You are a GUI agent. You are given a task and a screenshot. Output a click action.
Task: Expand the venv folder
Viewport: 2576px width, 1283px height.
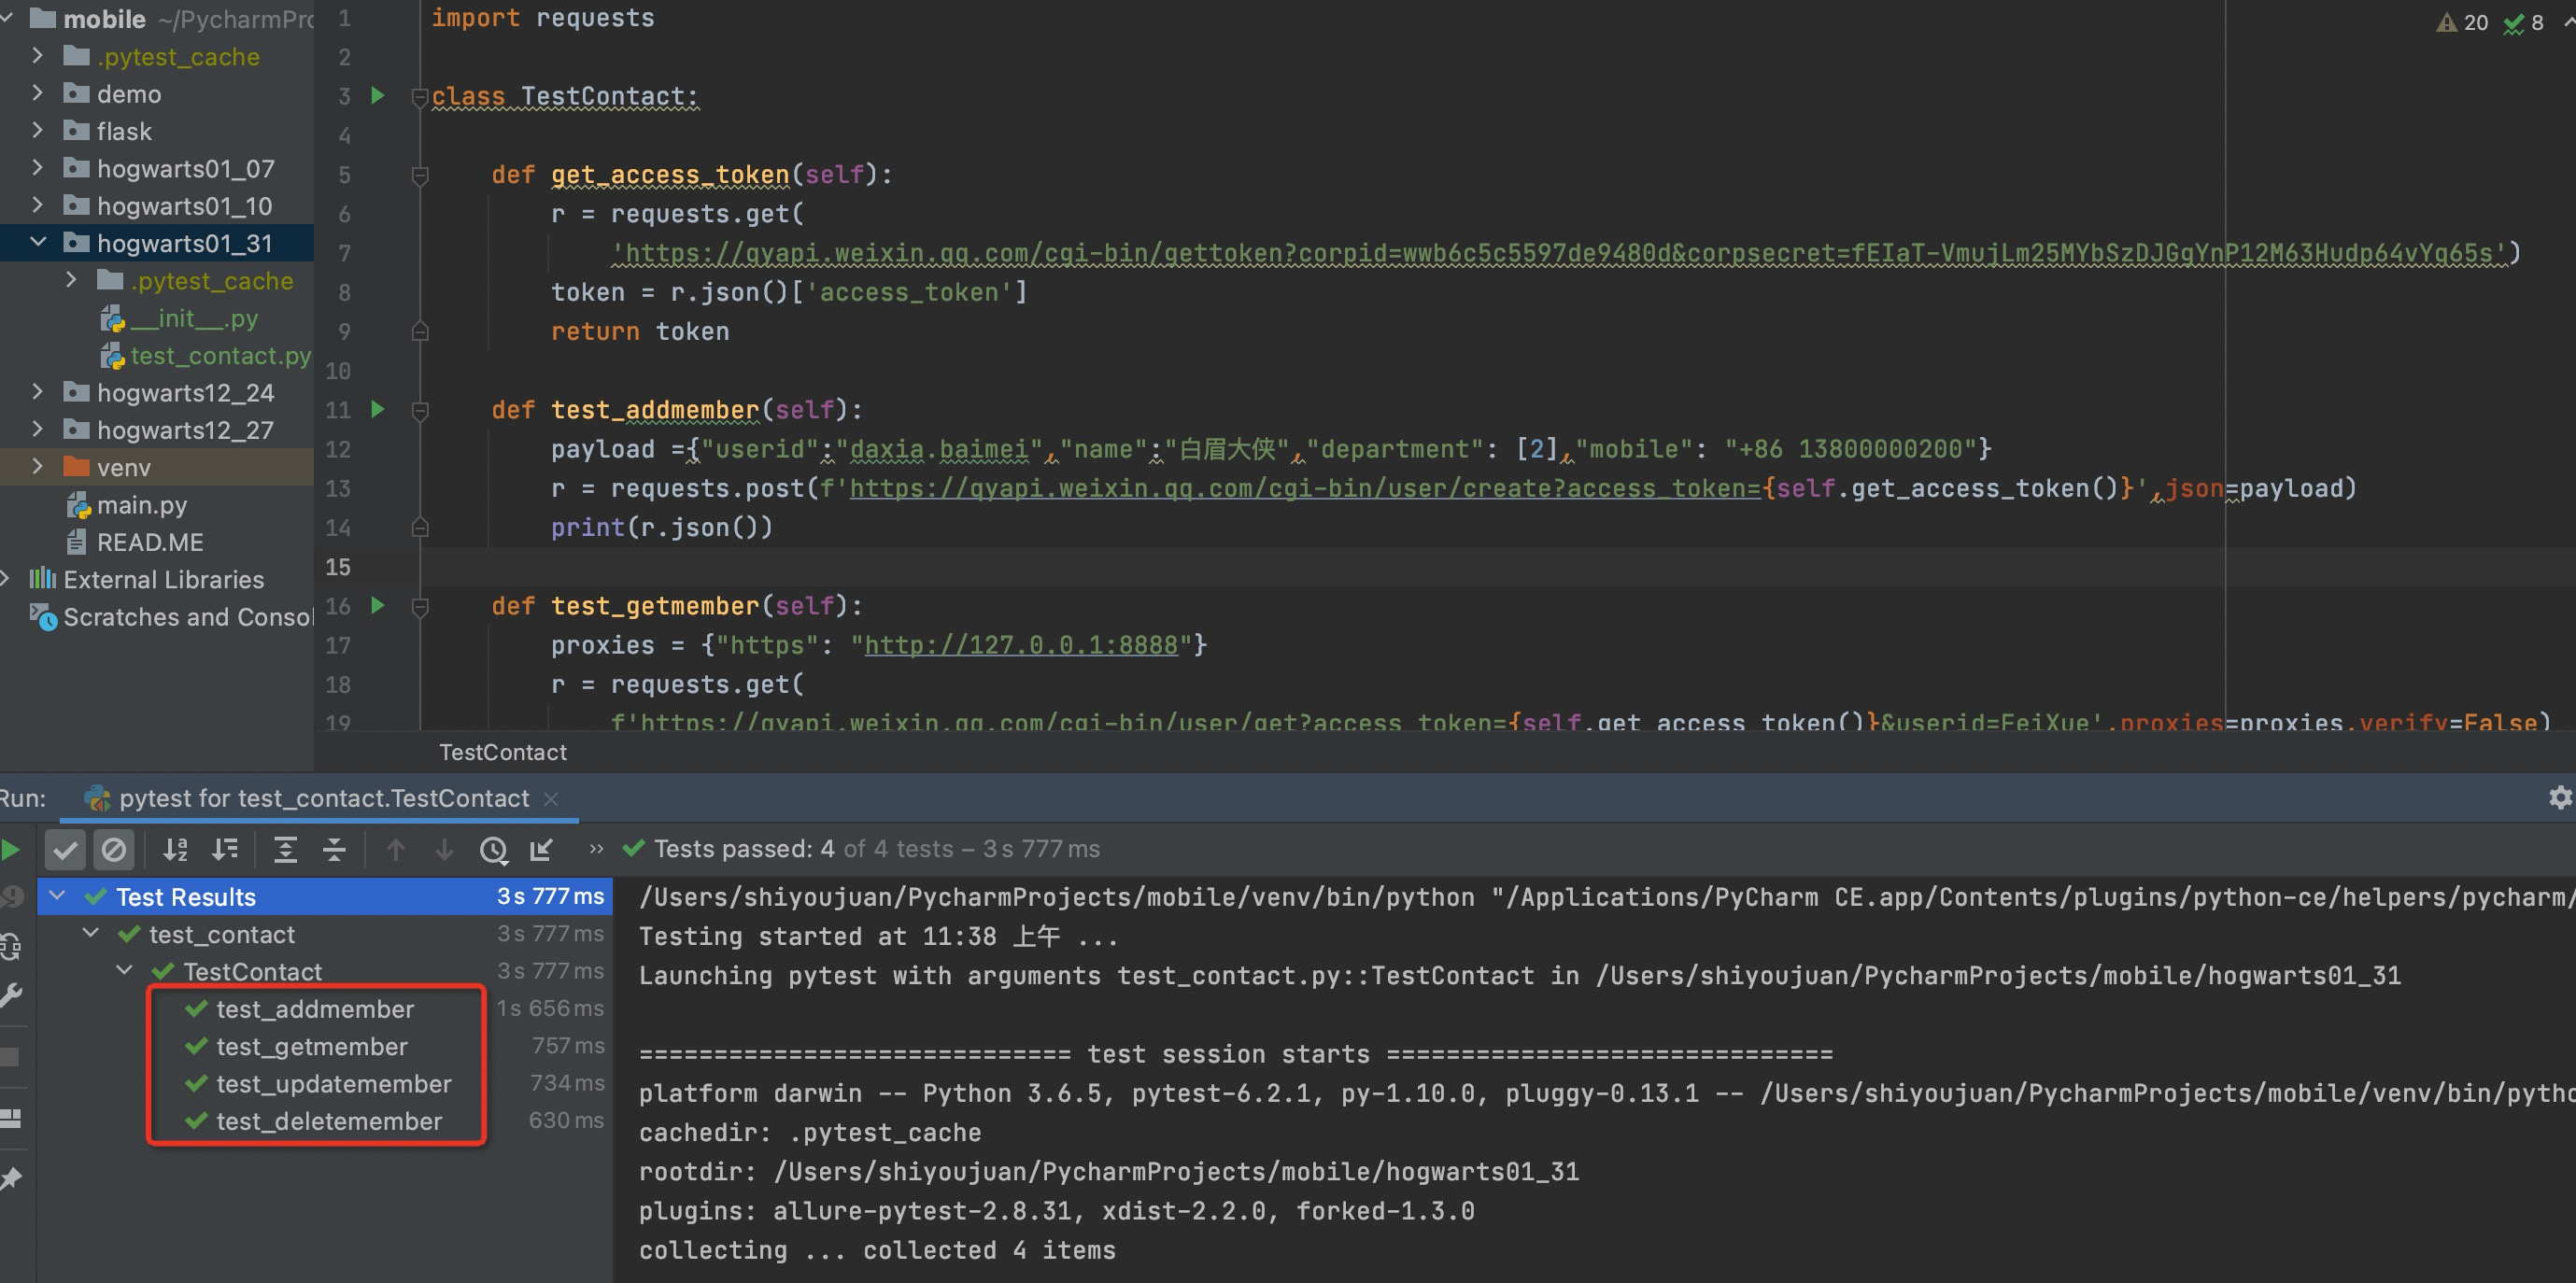pos(38,466)
